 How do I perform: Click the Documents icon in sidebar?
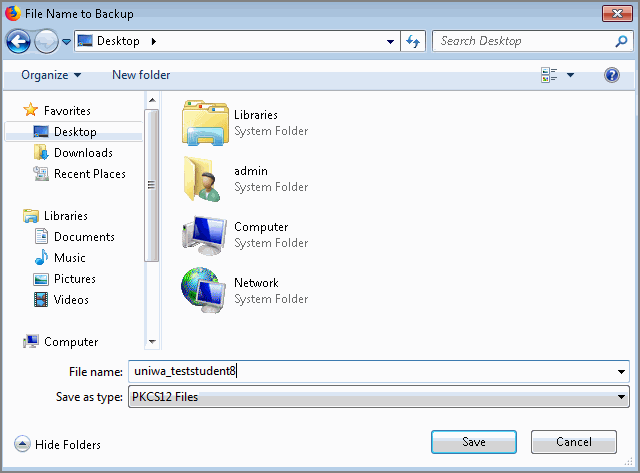[41, 237]
